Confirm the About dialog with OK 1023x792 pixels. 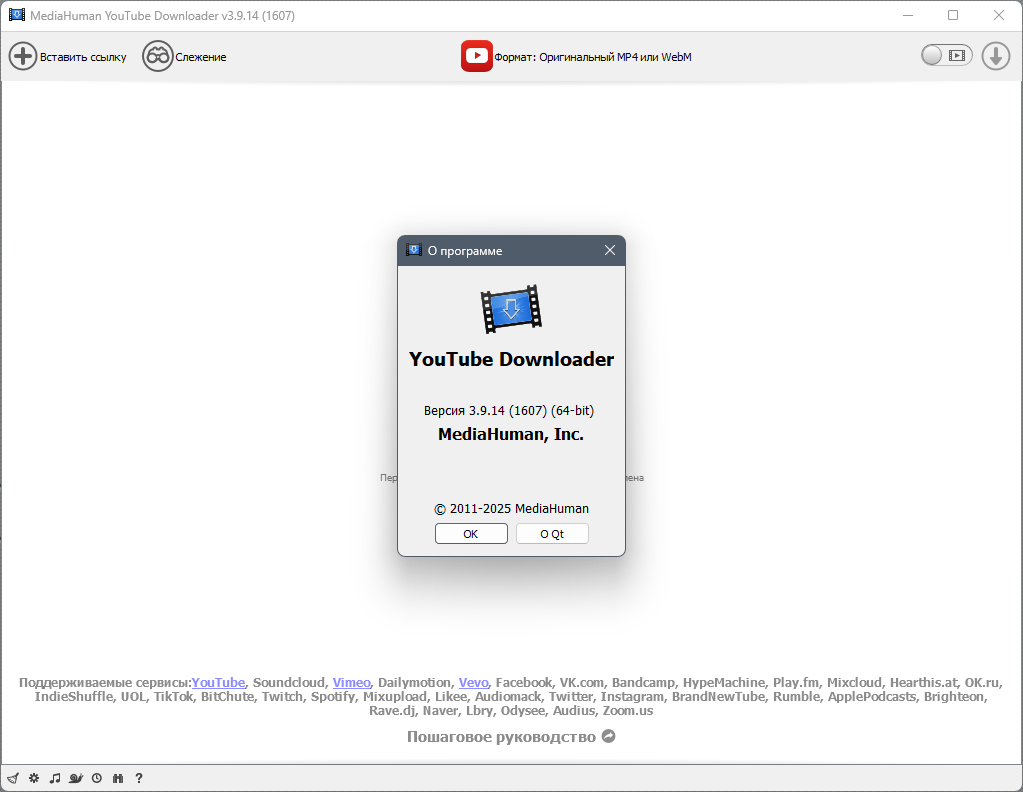471,534
